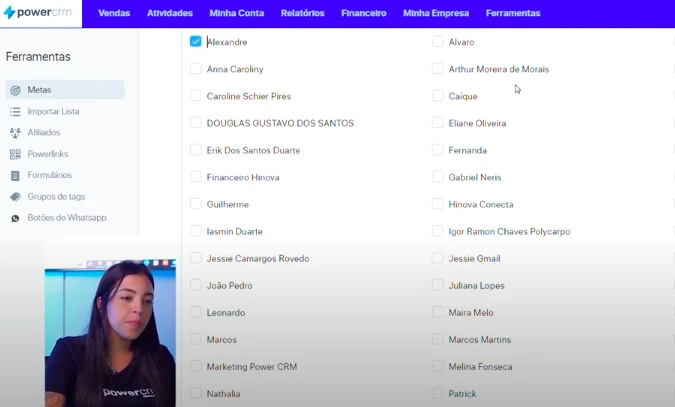Click the Importar Lista list icon

click(x=15, y=112)
